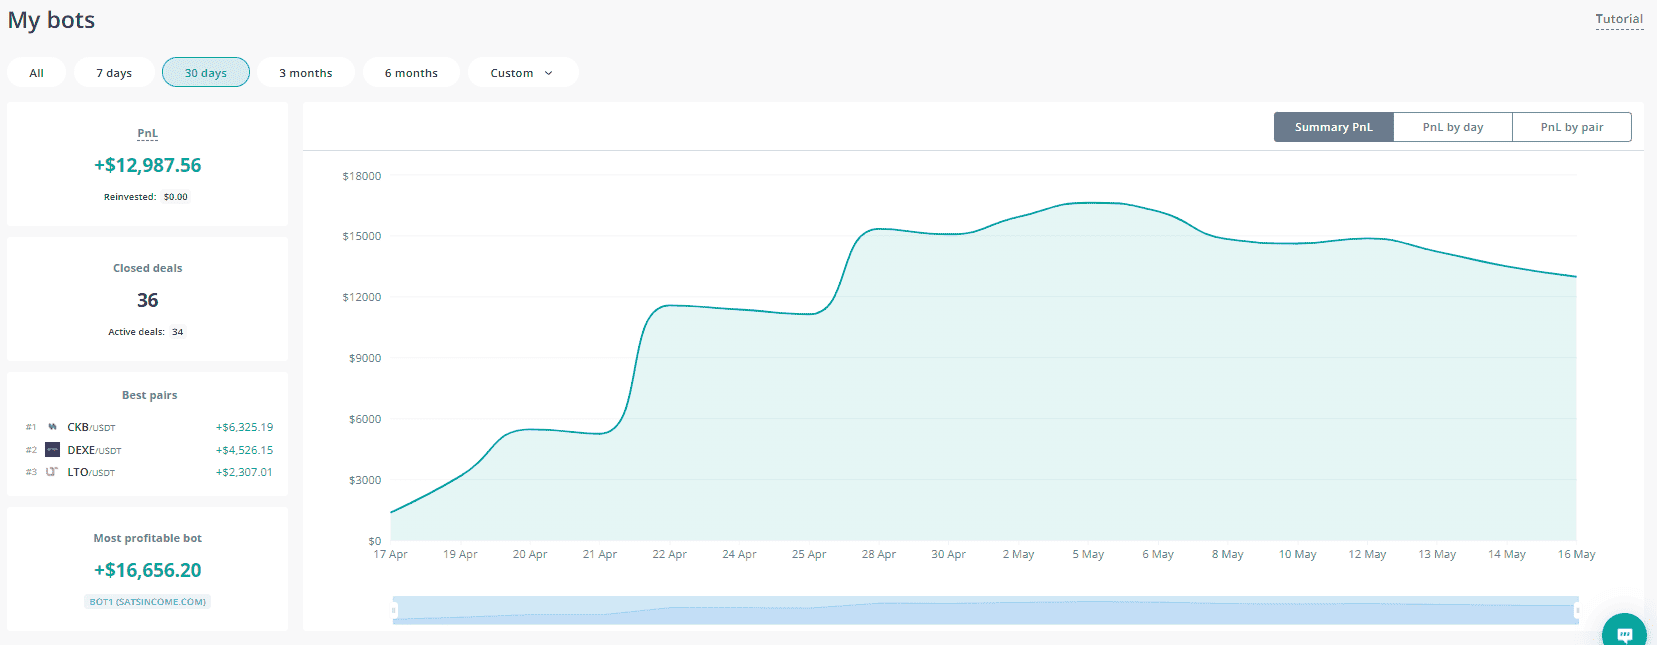
Task: Click the BOT1 (SATSINCOME.COM) bot tag
Action: [x=148, y=602]
